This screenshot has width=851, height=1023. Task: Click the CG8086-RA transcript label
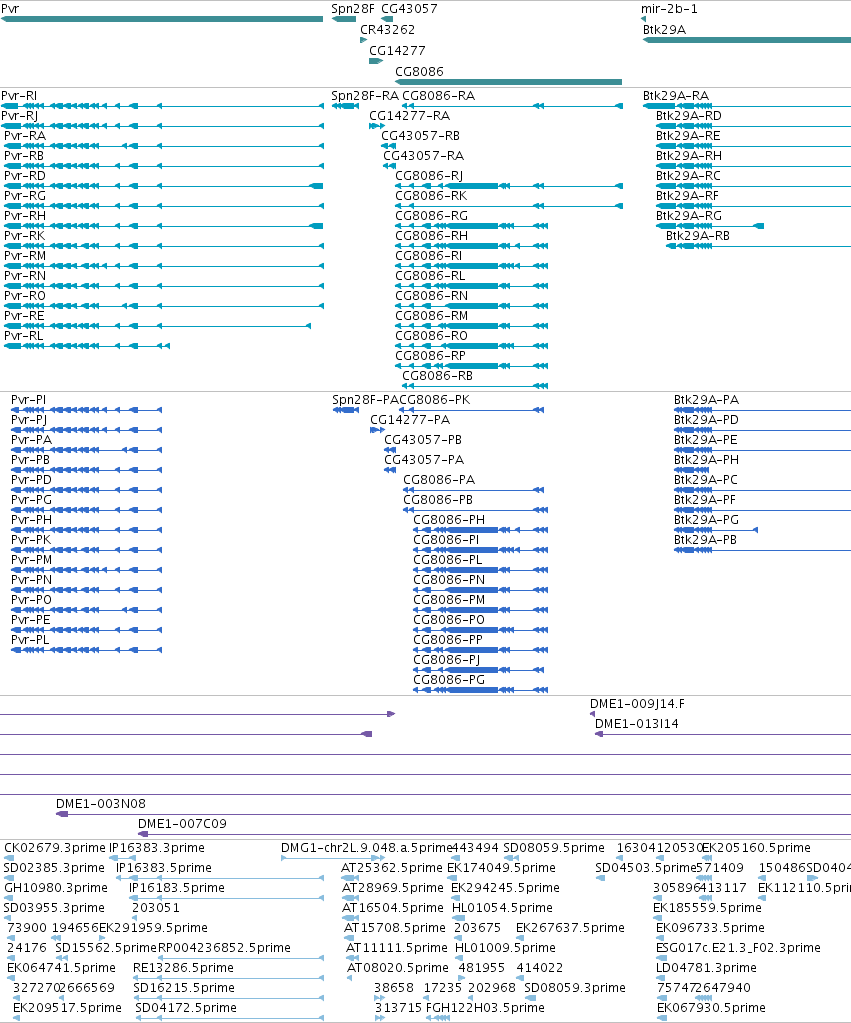coord(439,96)
